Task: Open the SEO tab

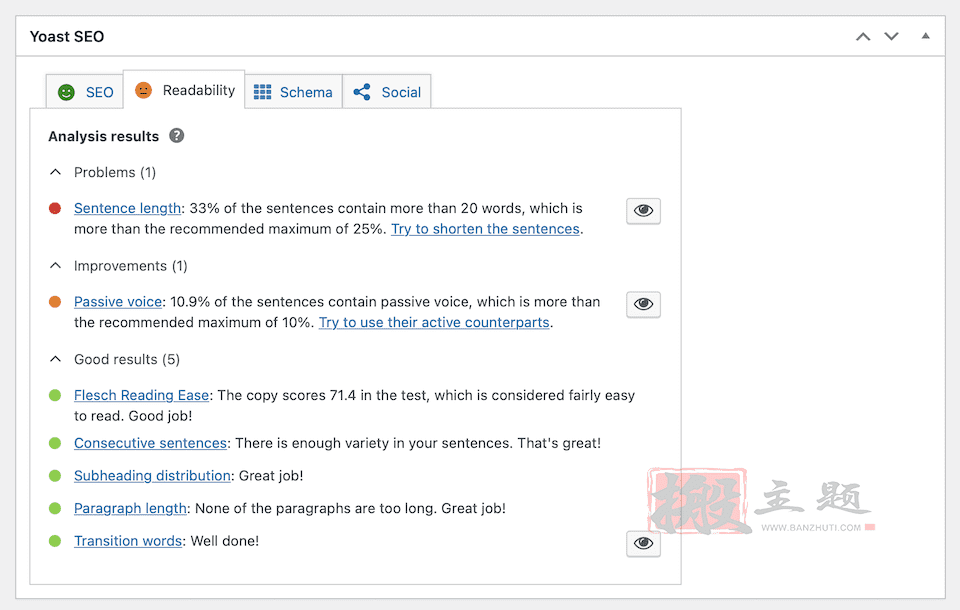Action: pyautogui.click(x=85, y=92)
